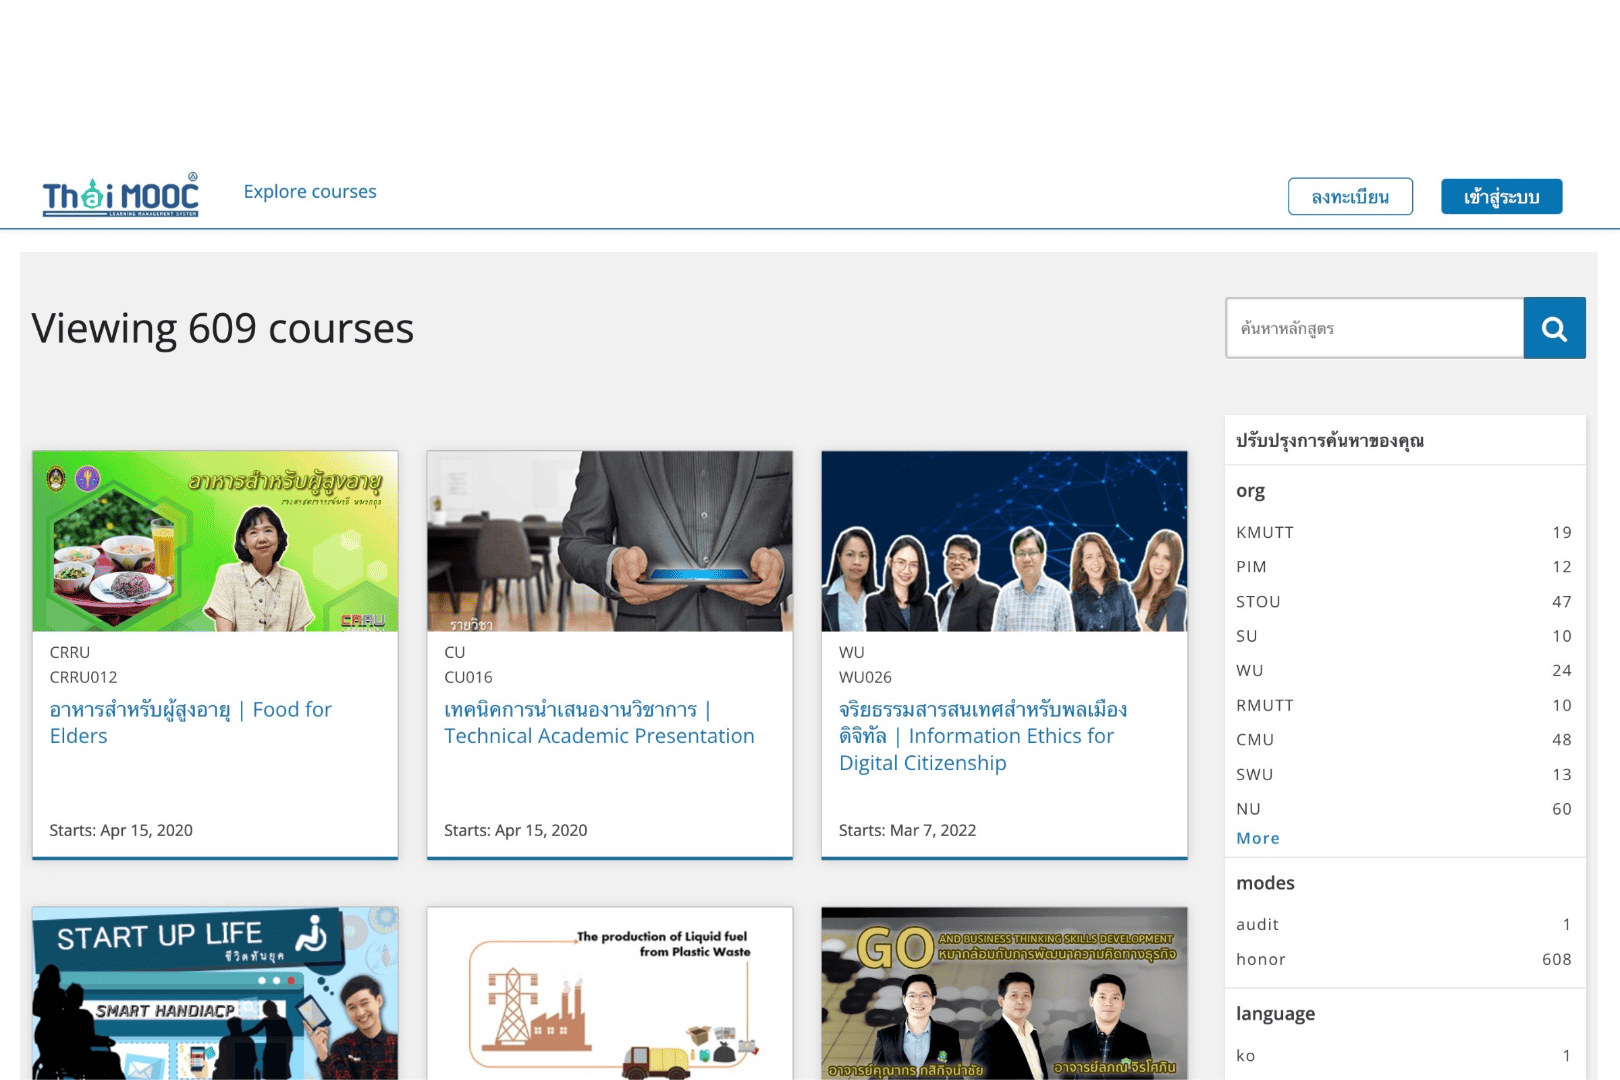
Task: Filter courses by org WU
Action: click(1404, 670)
